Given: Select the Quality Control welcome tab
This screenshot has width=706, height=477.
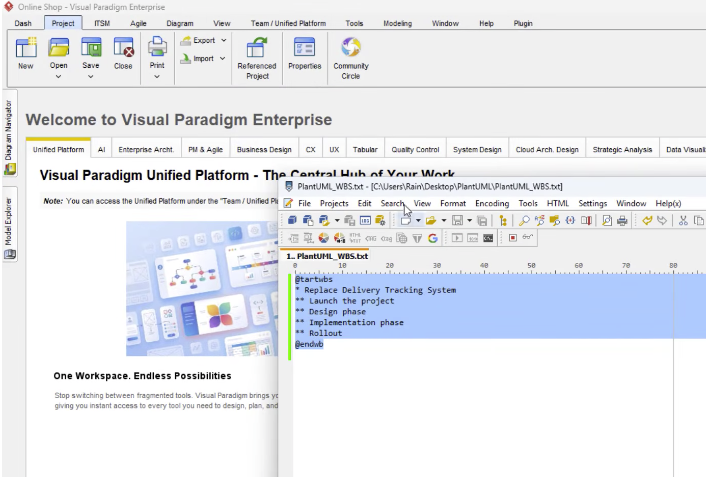Looking at the screenshot, I should click(415, 150).
